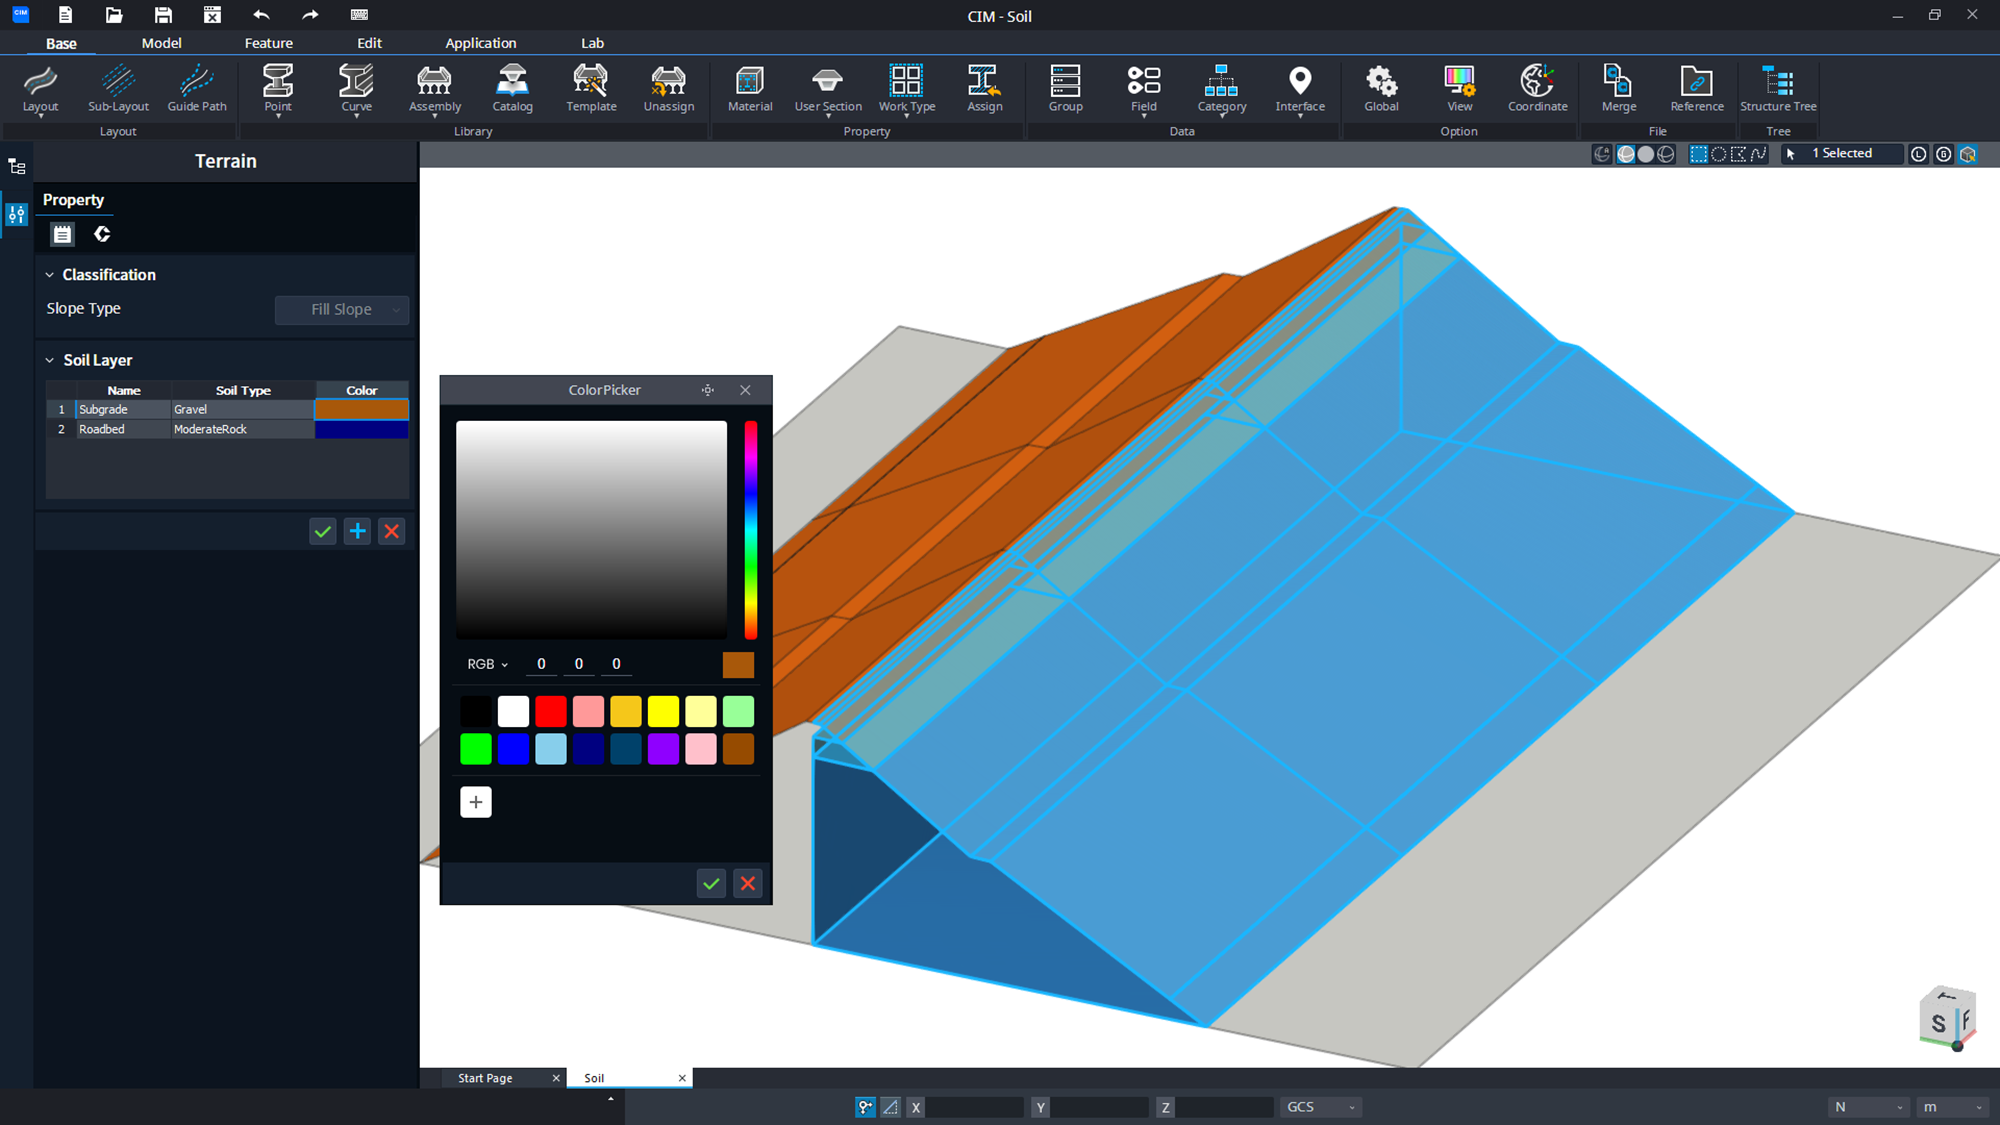Open the Work Type tool
Screen dimensions: 2000x1125
(907, 89)
